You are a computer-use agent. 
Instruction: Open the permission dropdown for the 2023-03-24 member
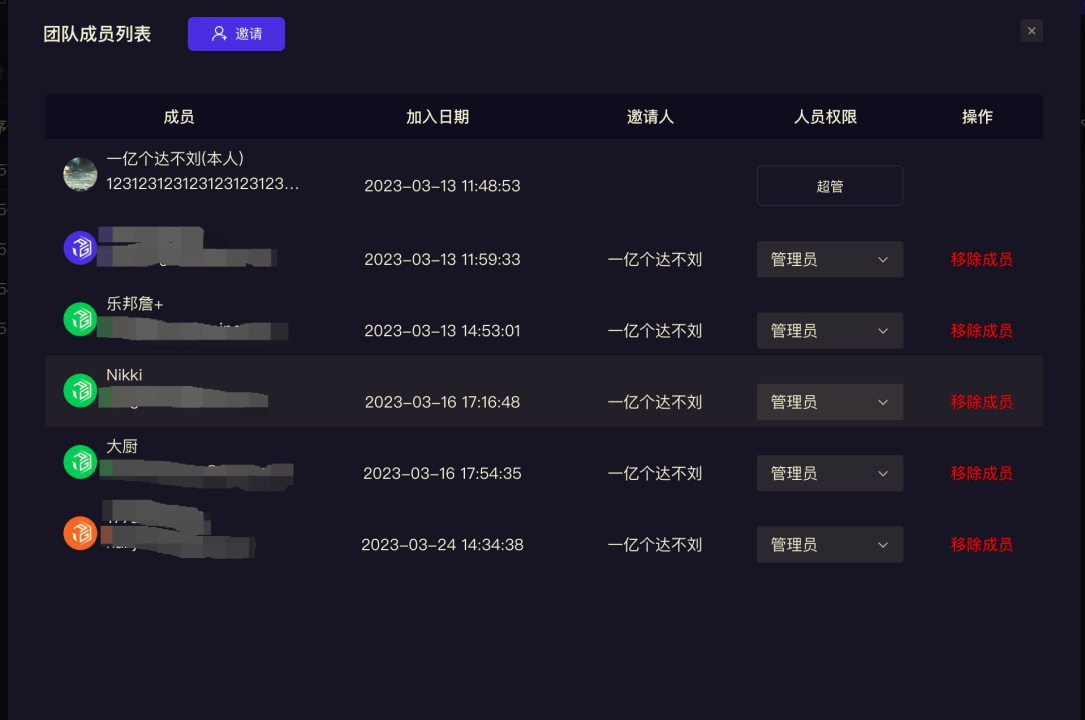tap(829, 545)
